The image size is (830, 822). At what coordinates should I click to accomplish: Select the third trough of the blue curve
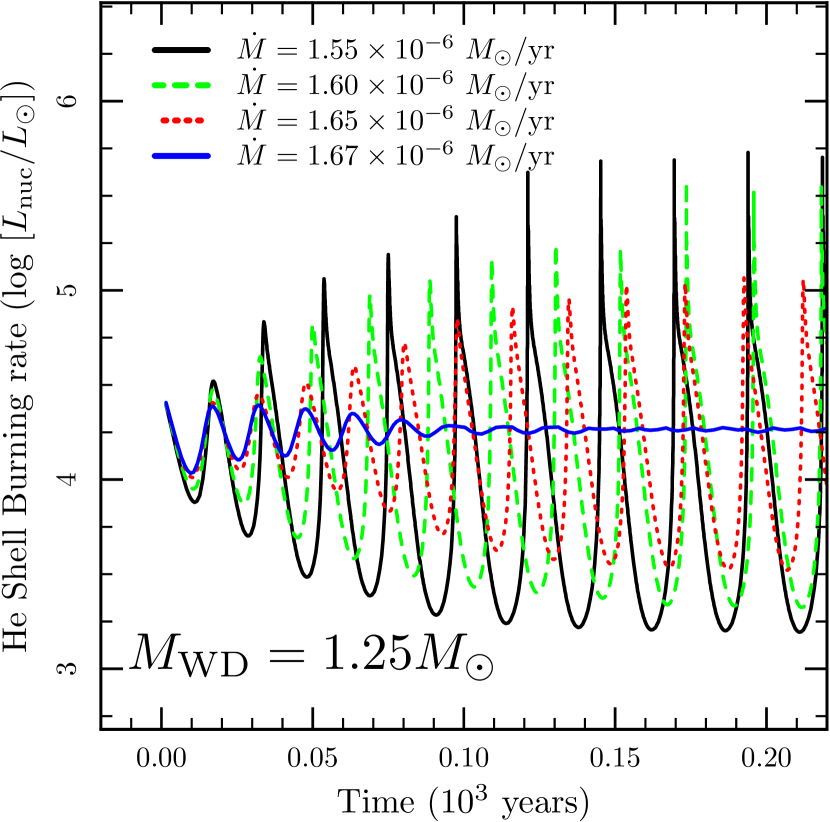pyautogui.click(x=284, y=456)
